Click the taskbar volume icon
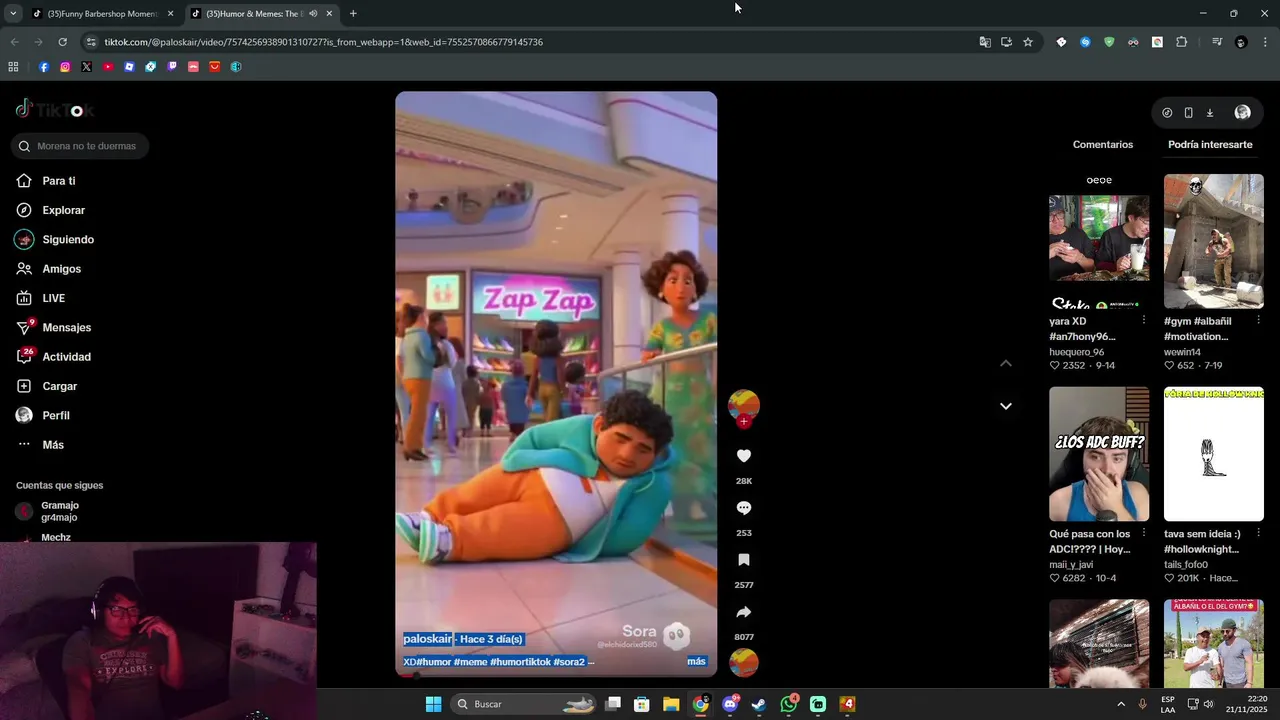1280x720 pixels. (x=1208, y=704)
